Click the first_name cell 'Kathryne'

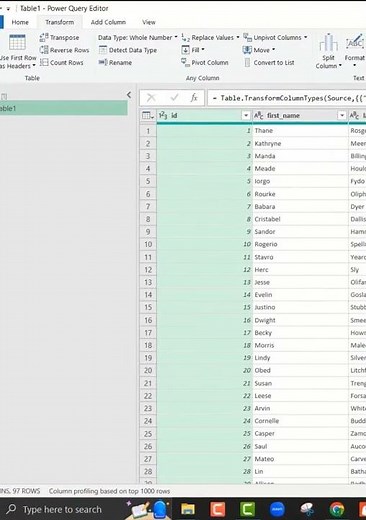pos(300,144)
